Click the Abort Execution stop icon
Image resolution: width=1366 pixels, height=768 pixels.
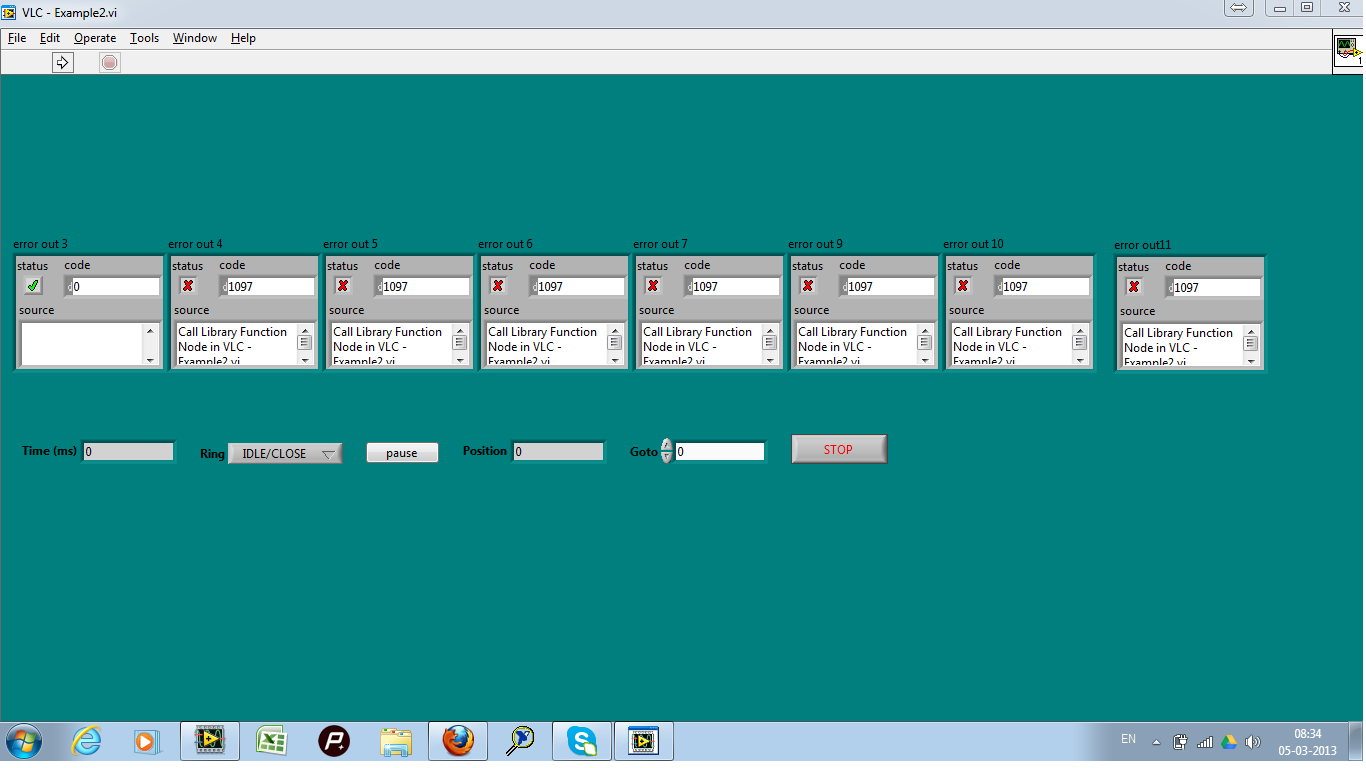(110, 63)
